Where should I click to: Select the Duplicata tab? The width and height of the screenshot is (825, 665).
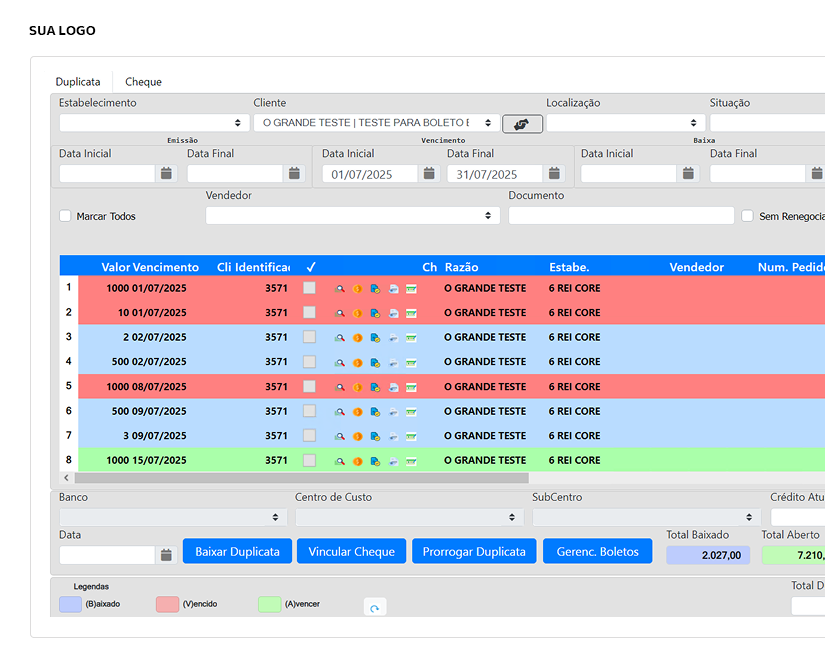coord(78,82)
